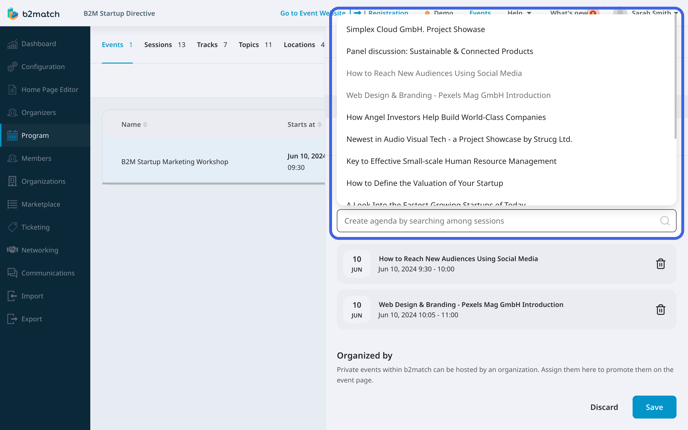The image size is (688, 430).
Task: Save the event changes
Action: [654, 407]
